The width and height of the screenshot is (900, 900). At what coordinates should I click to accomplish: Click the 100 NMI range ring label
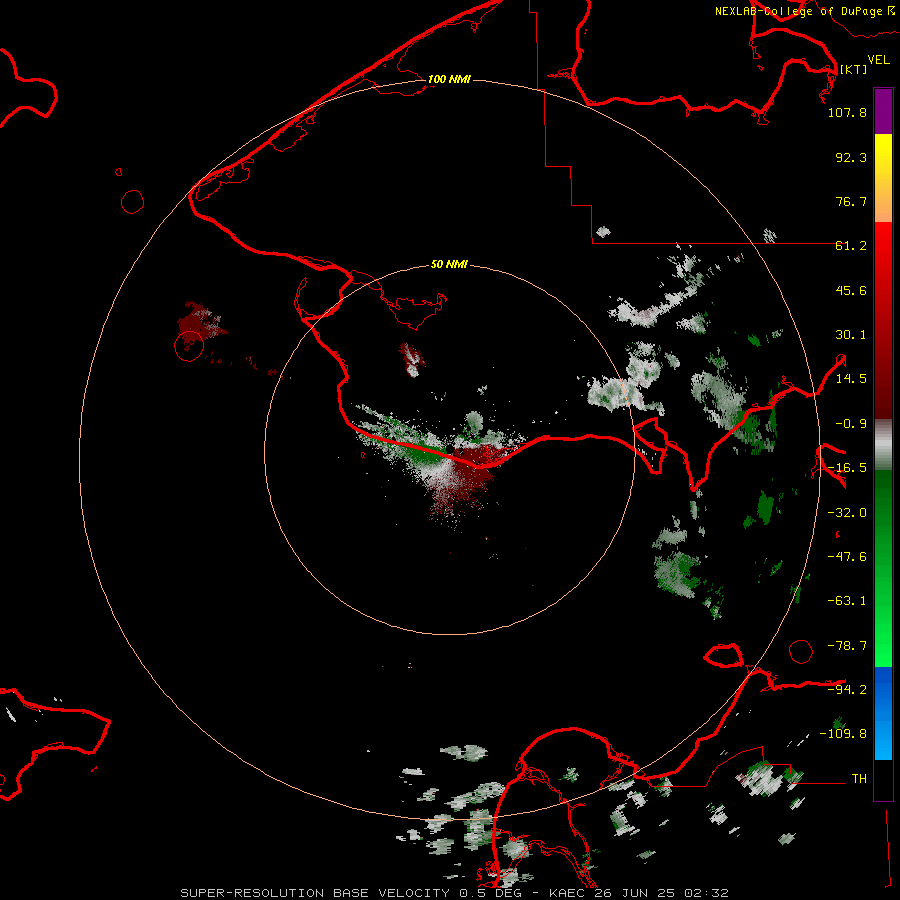(x=449, y=79)
